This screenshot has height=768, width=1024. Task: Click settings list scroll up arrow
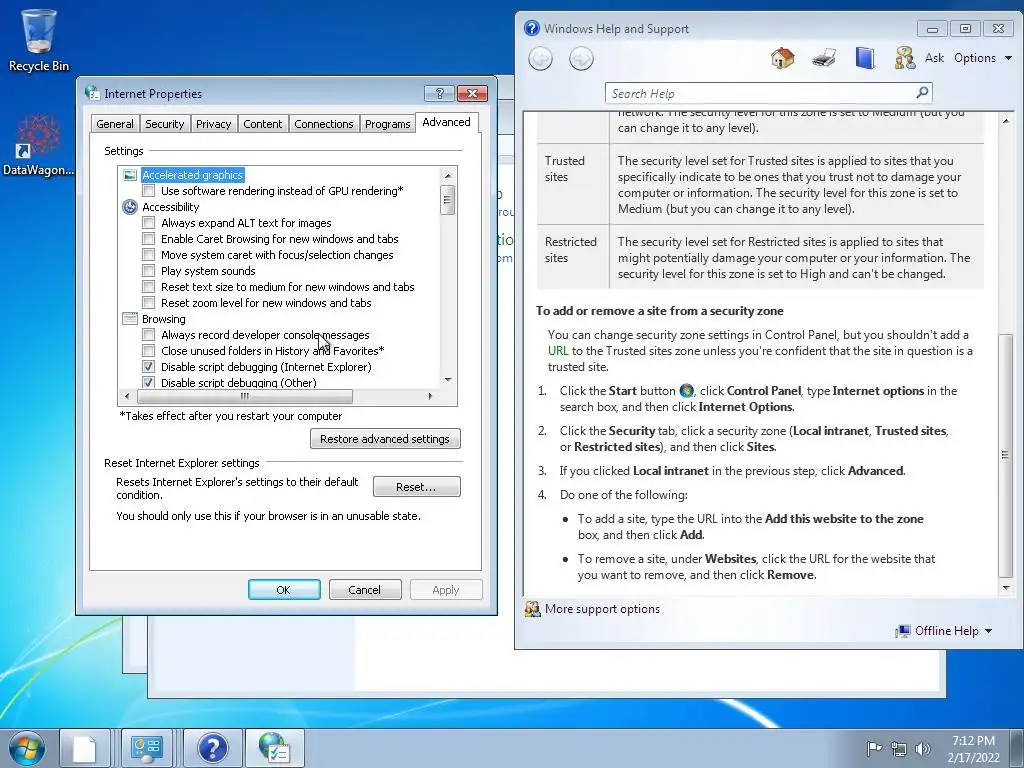tap(448, 175)
